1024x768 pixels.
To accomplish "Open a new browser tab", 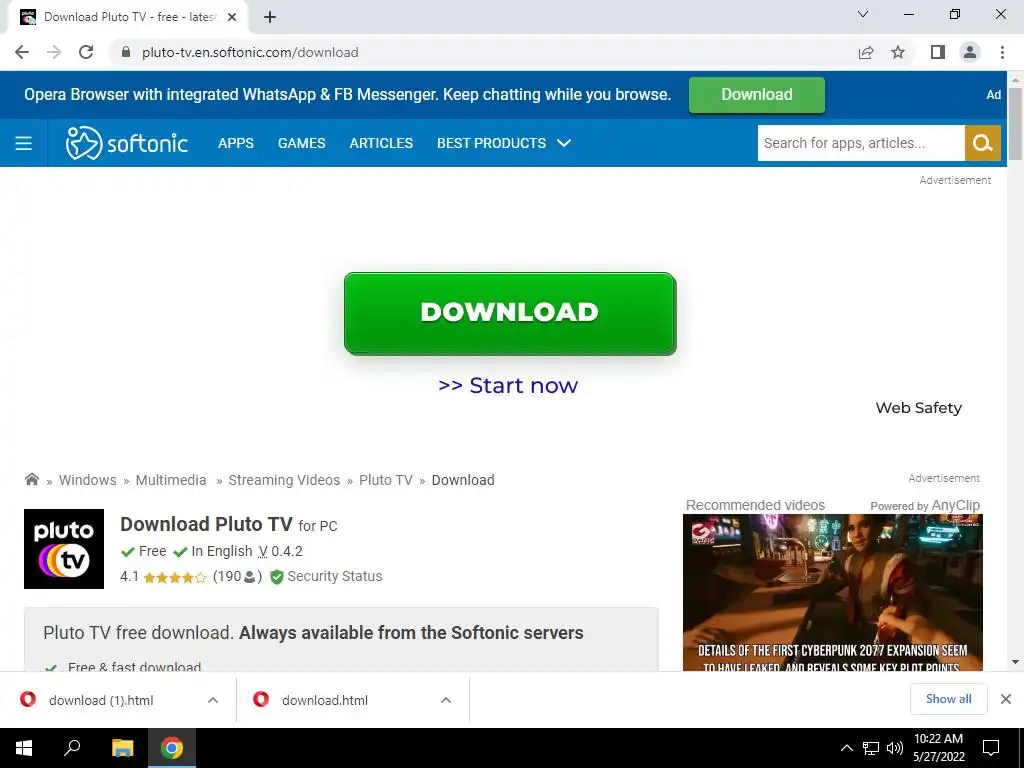I will point(270,17).
